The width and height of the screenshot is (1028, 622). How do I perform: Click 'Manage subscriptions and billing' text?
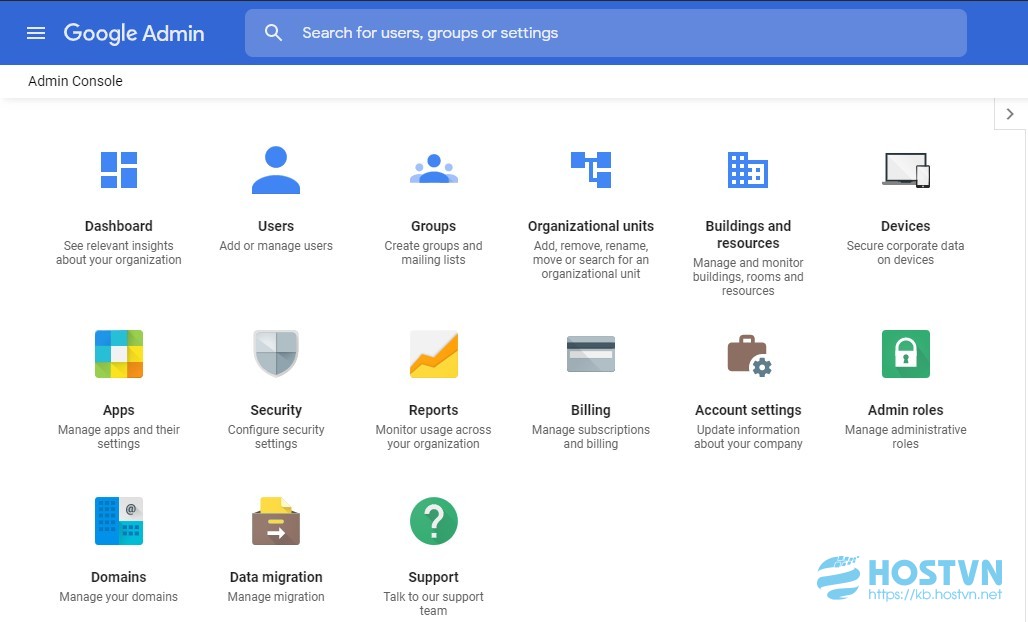[591, 437]
